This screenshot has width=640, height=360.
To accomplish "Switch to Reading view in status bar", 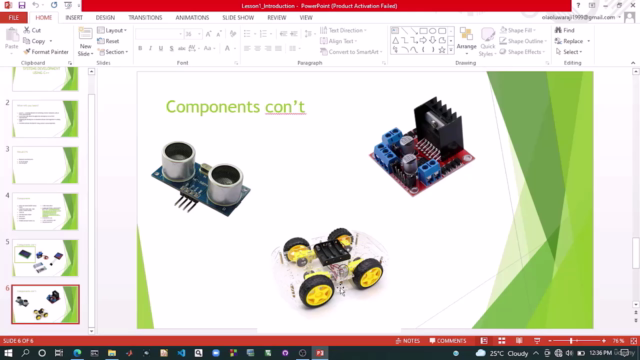I will pyautogui.click(x=519, y=341).
